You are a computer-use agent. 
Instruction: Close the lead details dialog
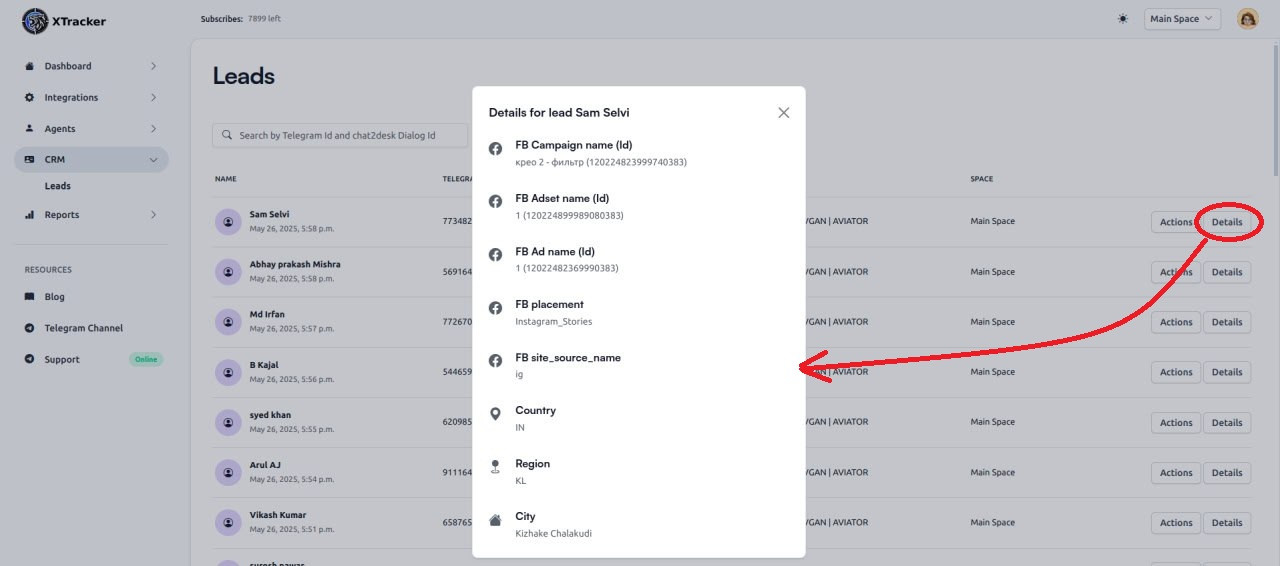tap(783, 113)
